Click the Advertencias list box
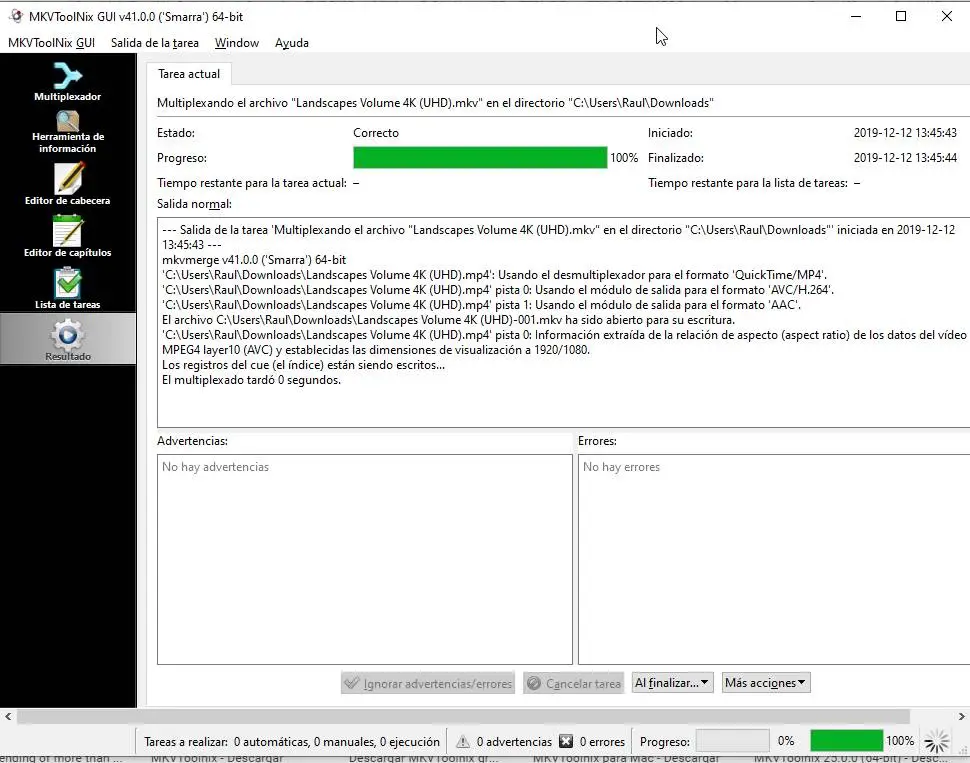 [364, 559]
